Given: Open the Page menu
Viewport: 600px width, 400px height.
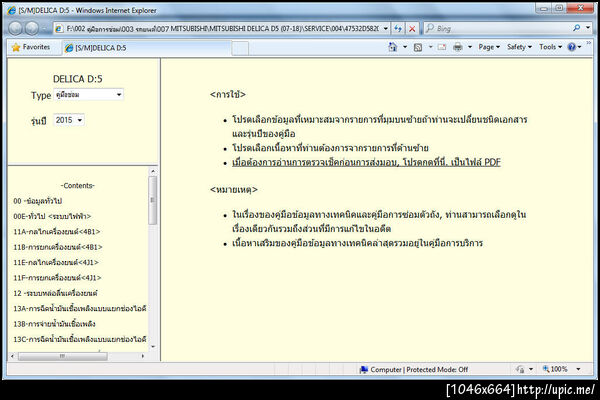Looking at the screenshot, I should 489,47.
